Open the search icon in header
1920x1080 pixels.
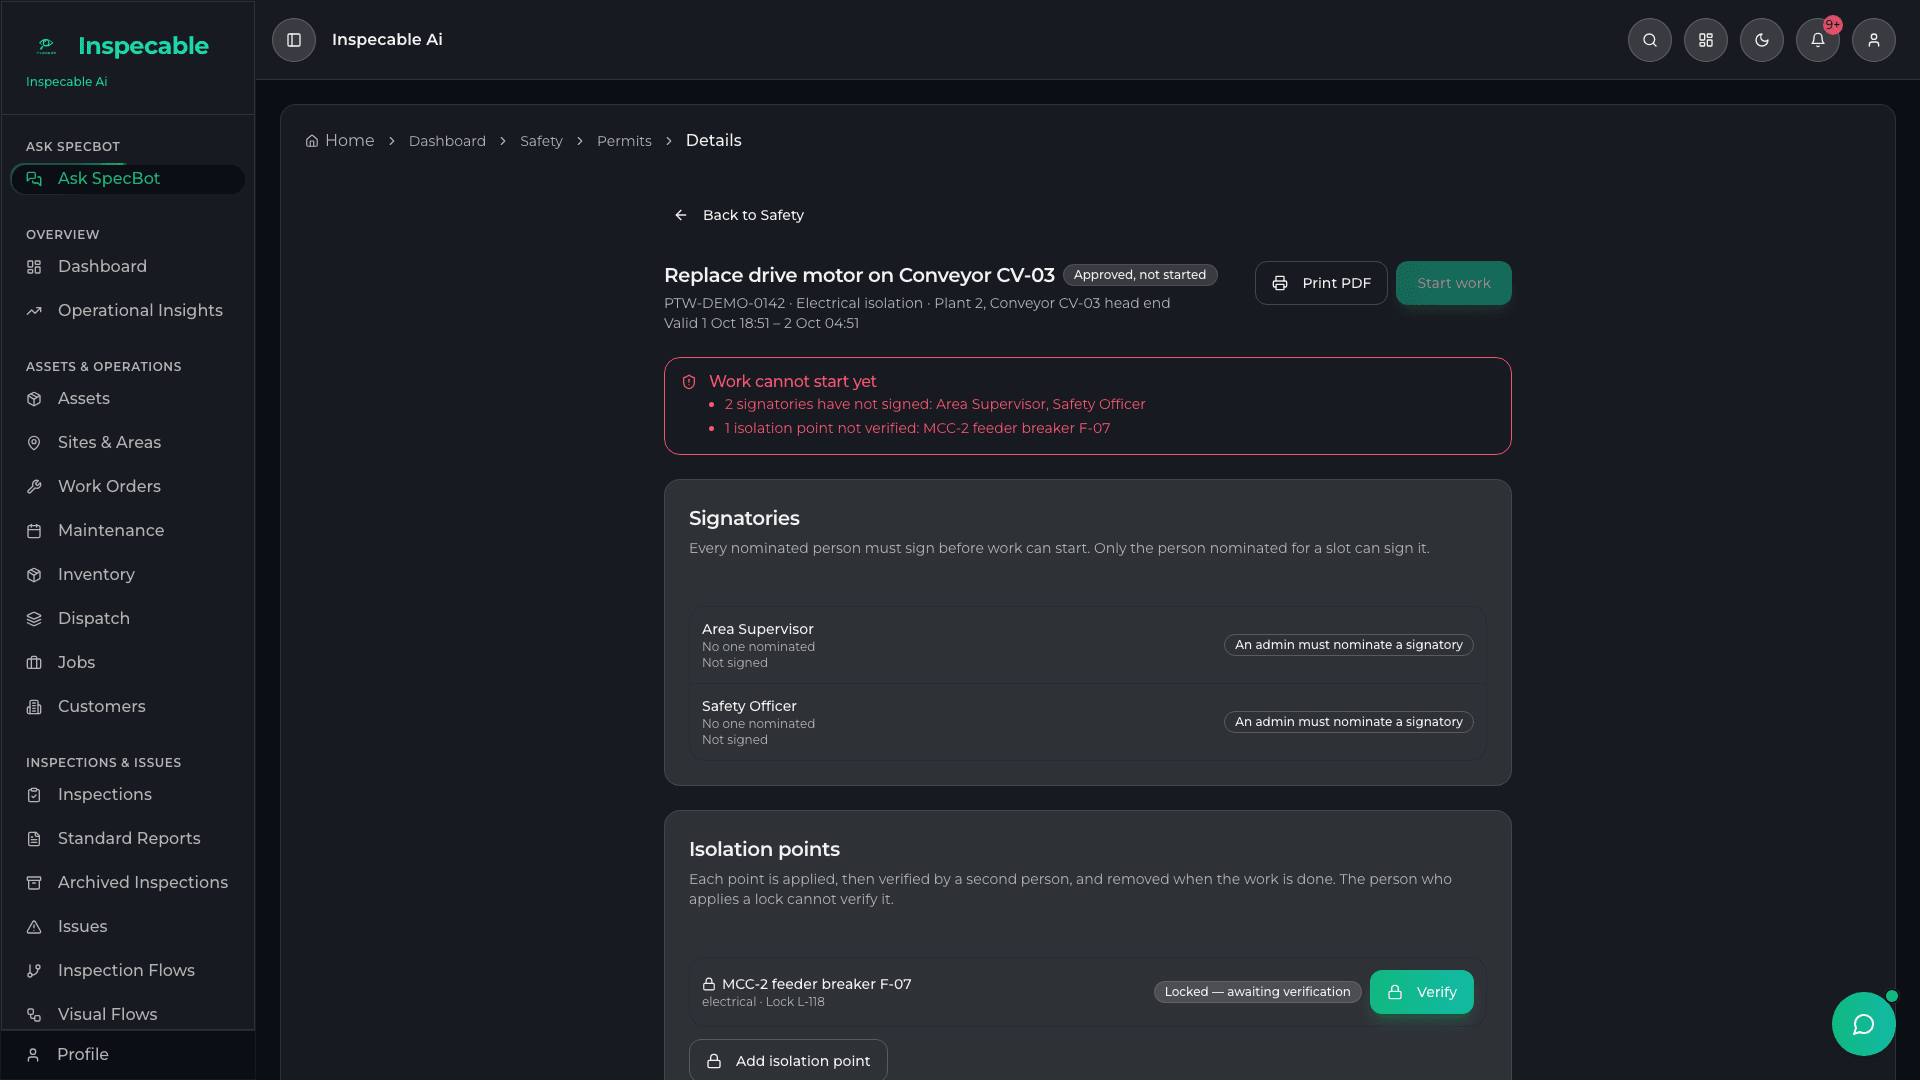tap(1650, 40)
